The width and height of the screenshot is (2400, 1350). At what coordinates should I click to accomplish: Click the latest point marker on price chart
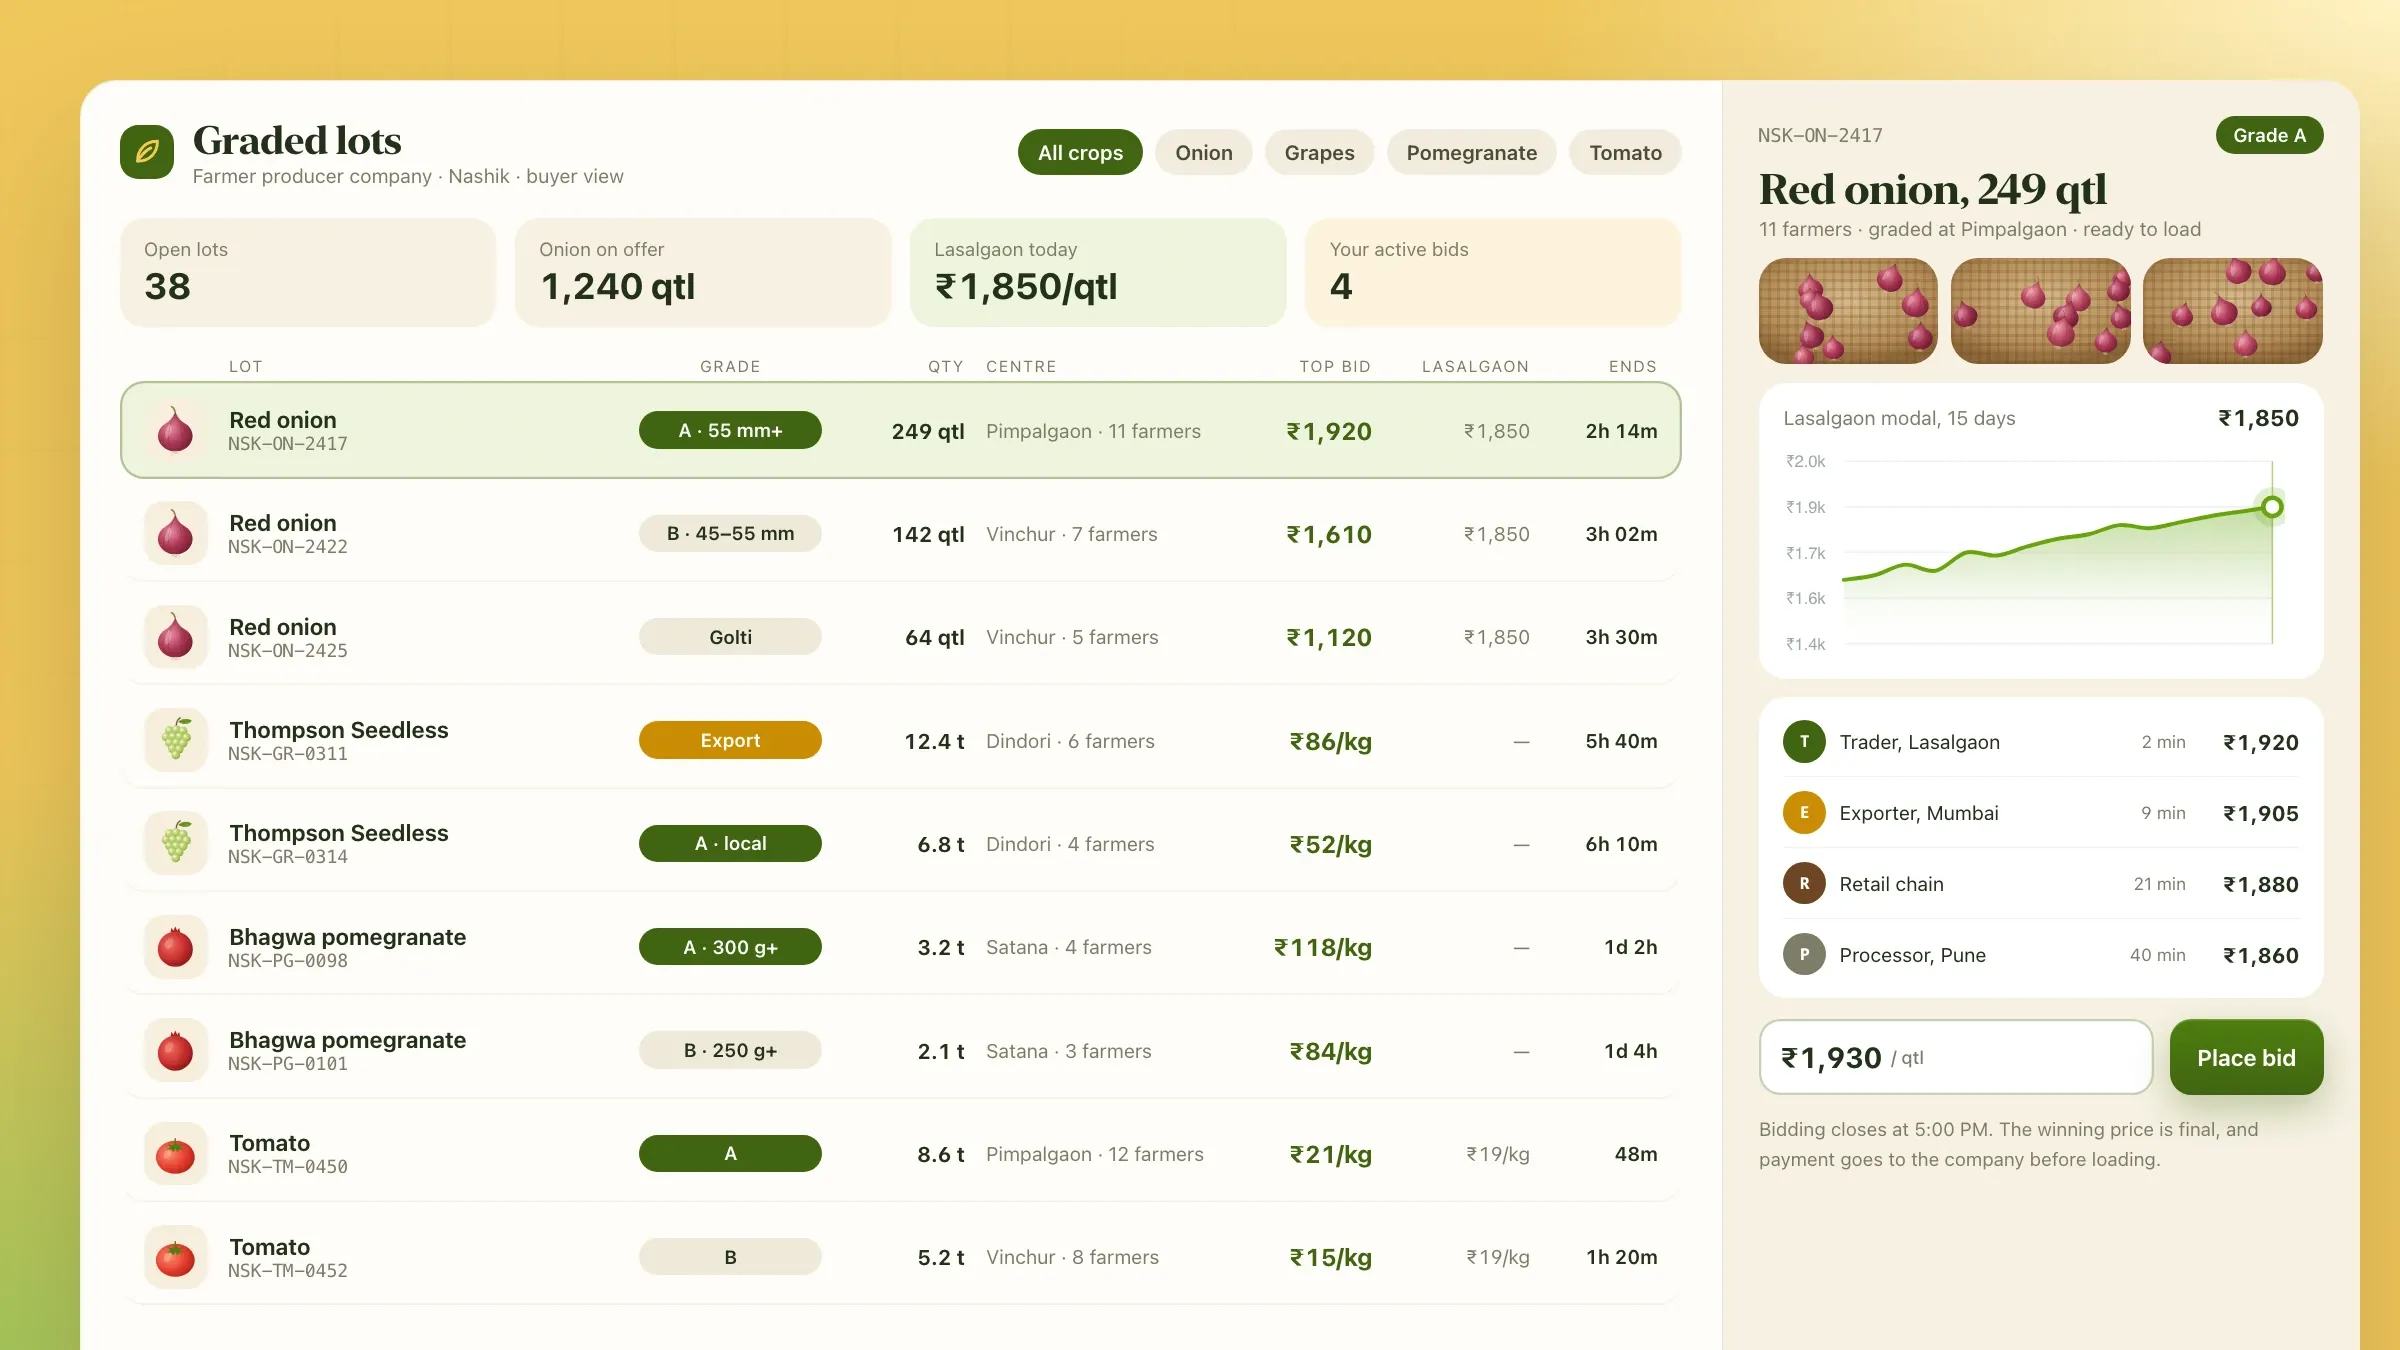click(x=2272, y=507)
